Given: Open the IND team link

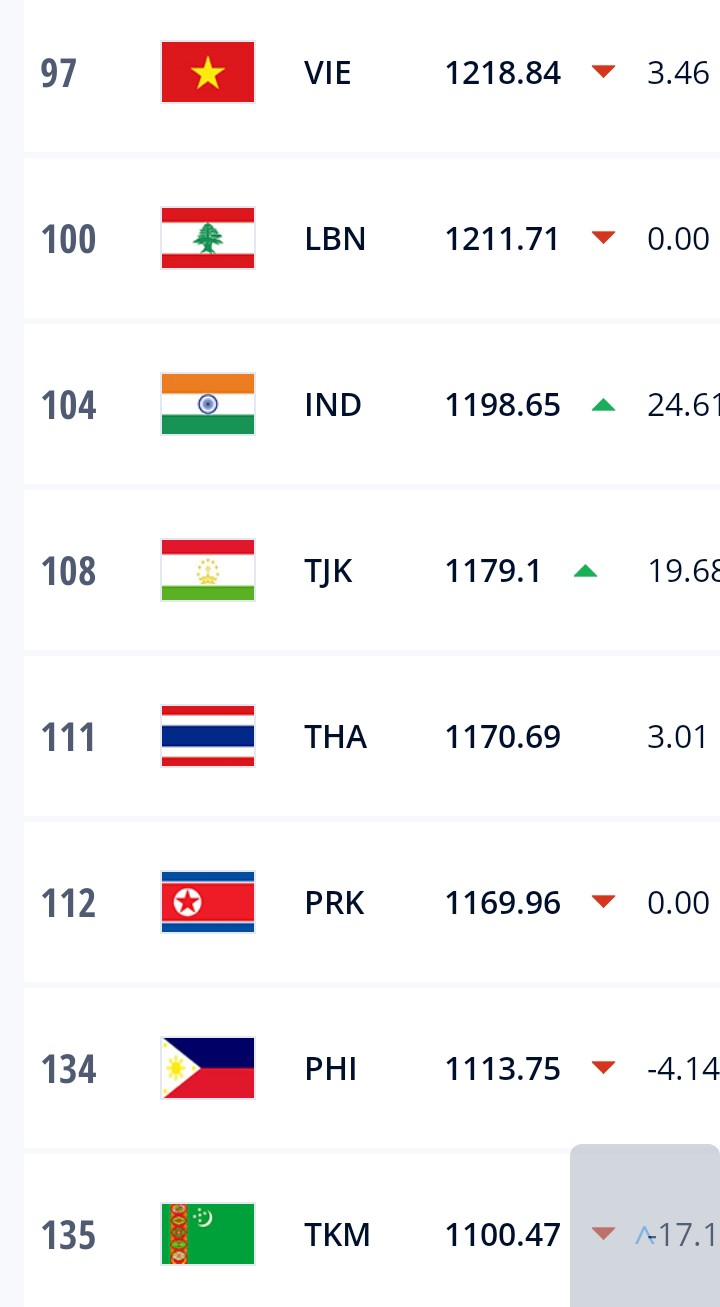Looking at the screenshot, I should pyautogui.click(x=333, y=405).
